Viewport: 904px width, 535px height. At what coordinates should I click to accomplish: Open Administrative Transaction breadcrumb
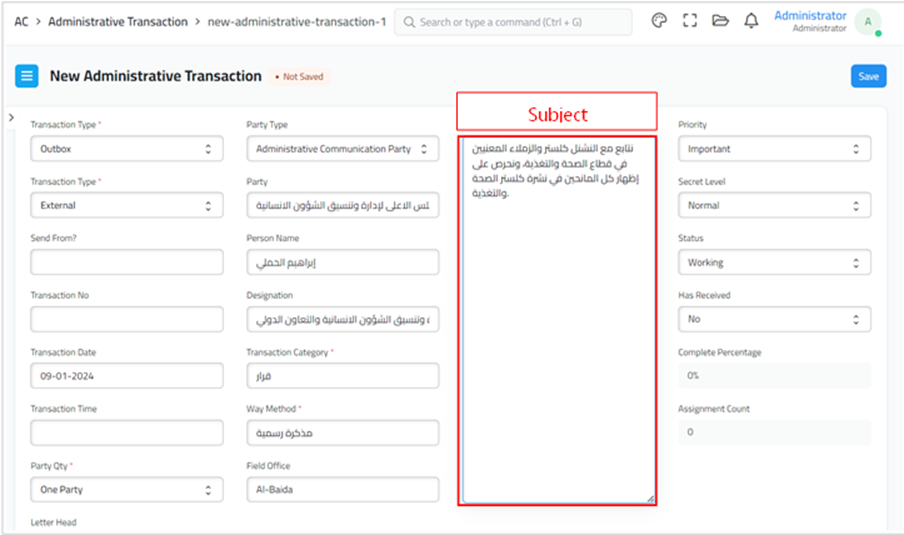118,21
